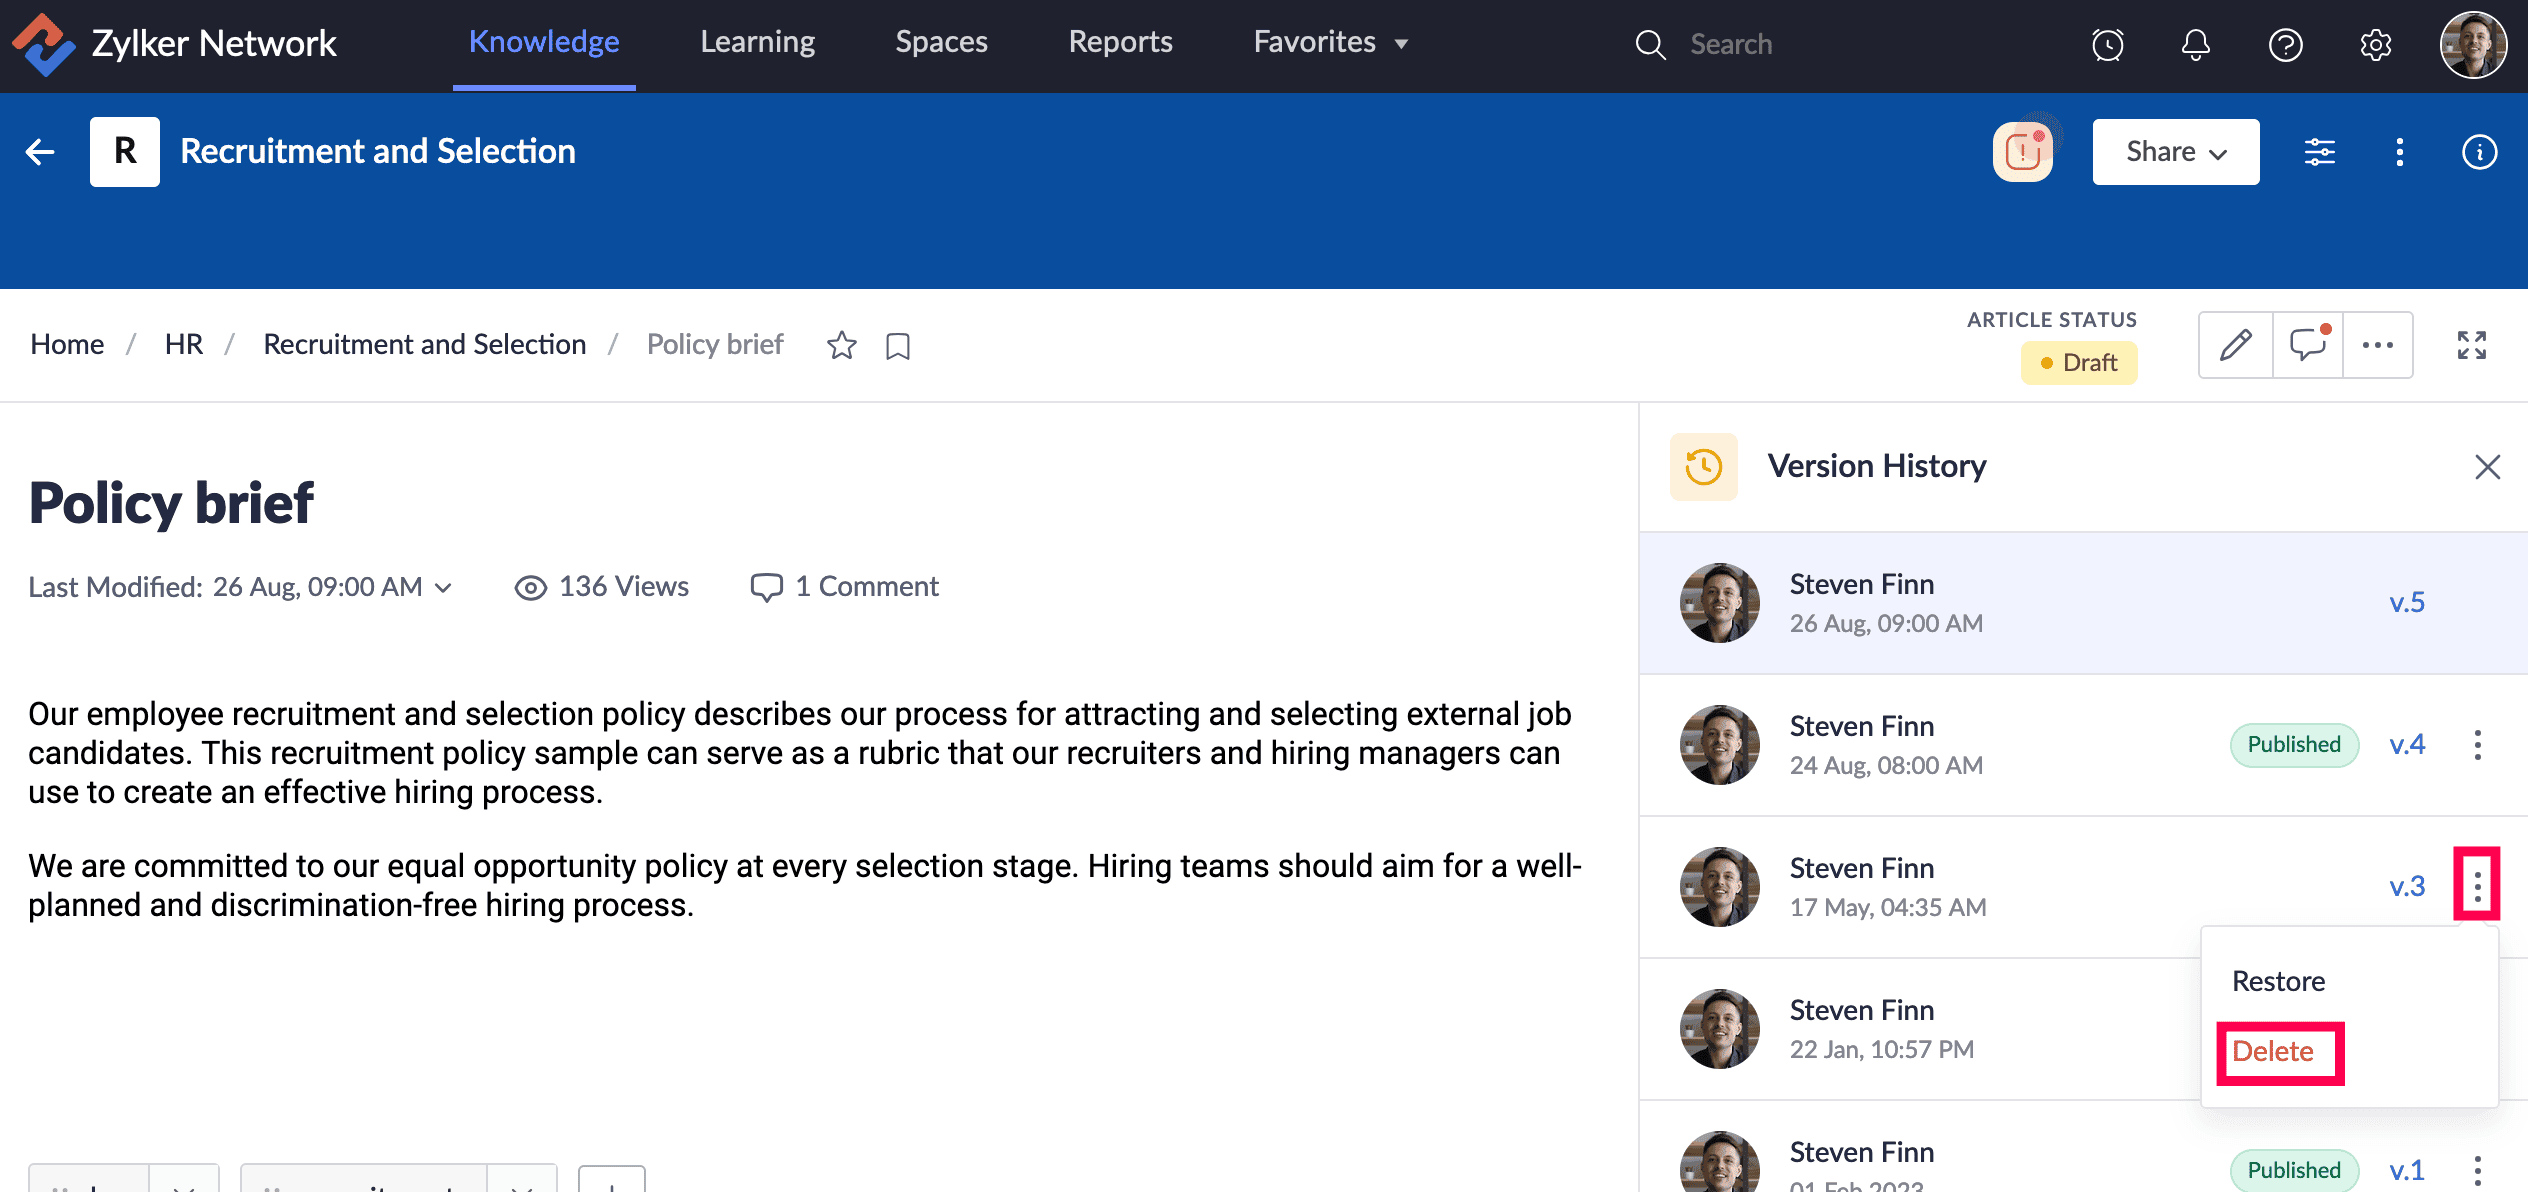Expand the Share dropdown

click(x=2175, y=152)
